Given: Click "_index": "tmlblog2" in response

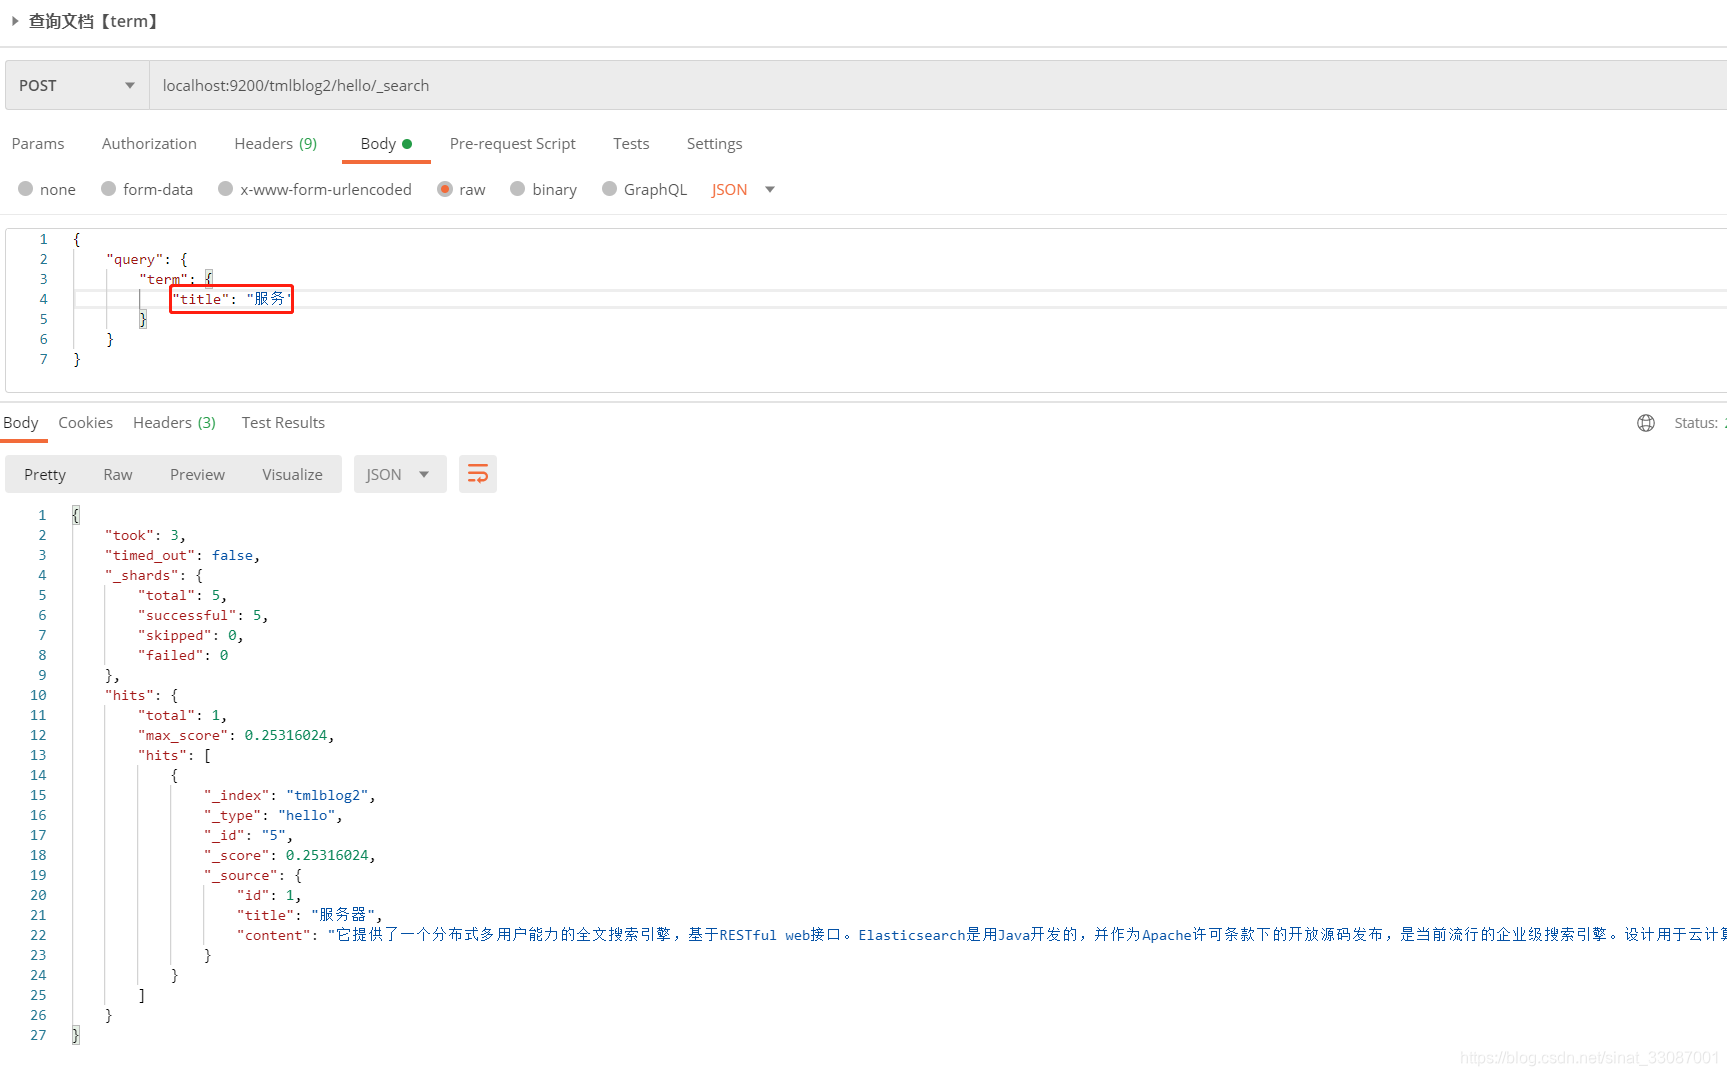Looking at the screenshot, I should 289,795.
